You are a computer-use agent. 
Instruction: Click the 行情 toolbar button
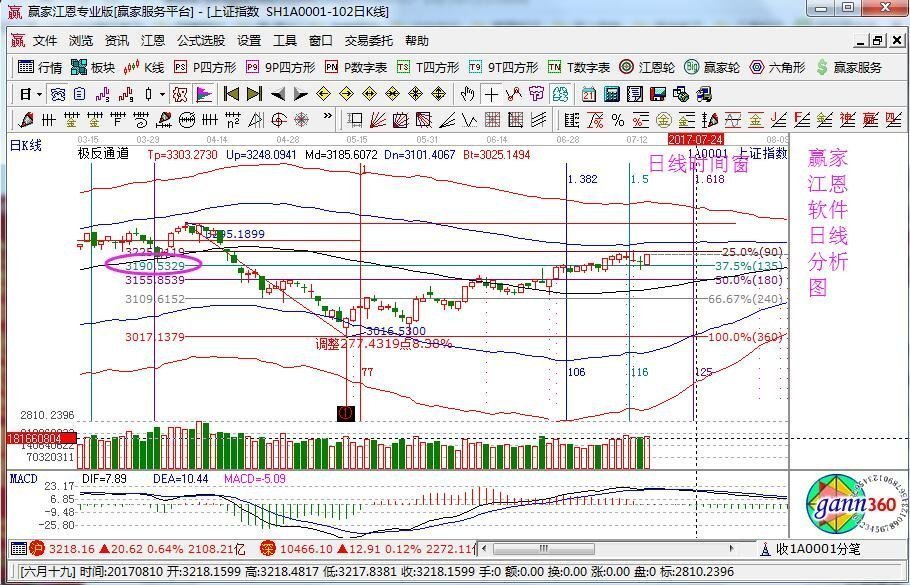[x=40, y=67]
